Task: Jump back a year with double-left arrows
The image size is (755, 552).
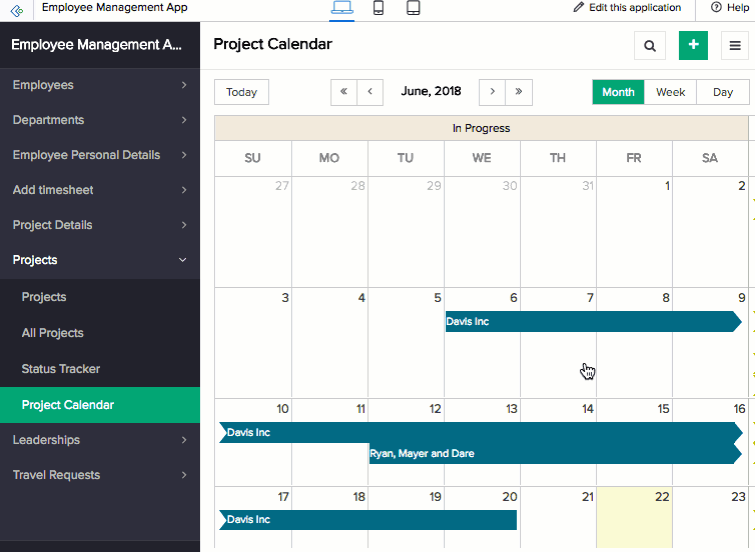Action: pyautogui.click(x=344, y=92)
